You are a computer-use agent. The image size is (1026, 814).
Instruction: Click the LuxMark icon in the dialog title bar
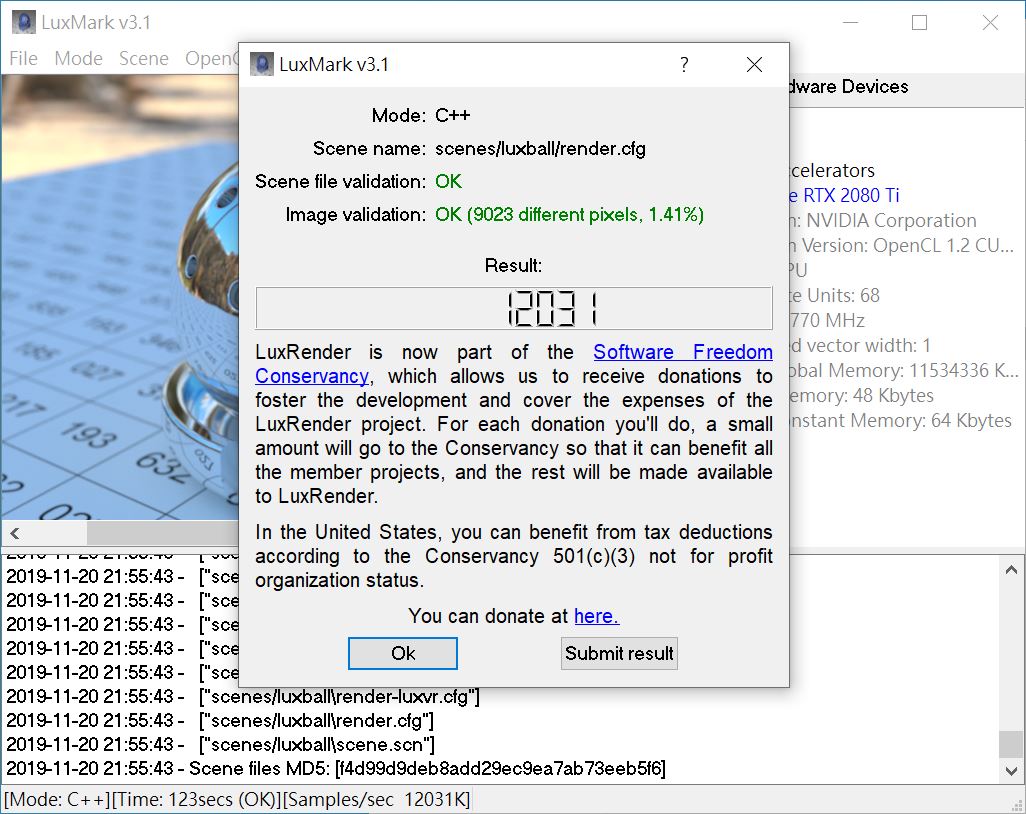(x=261, y=65)
